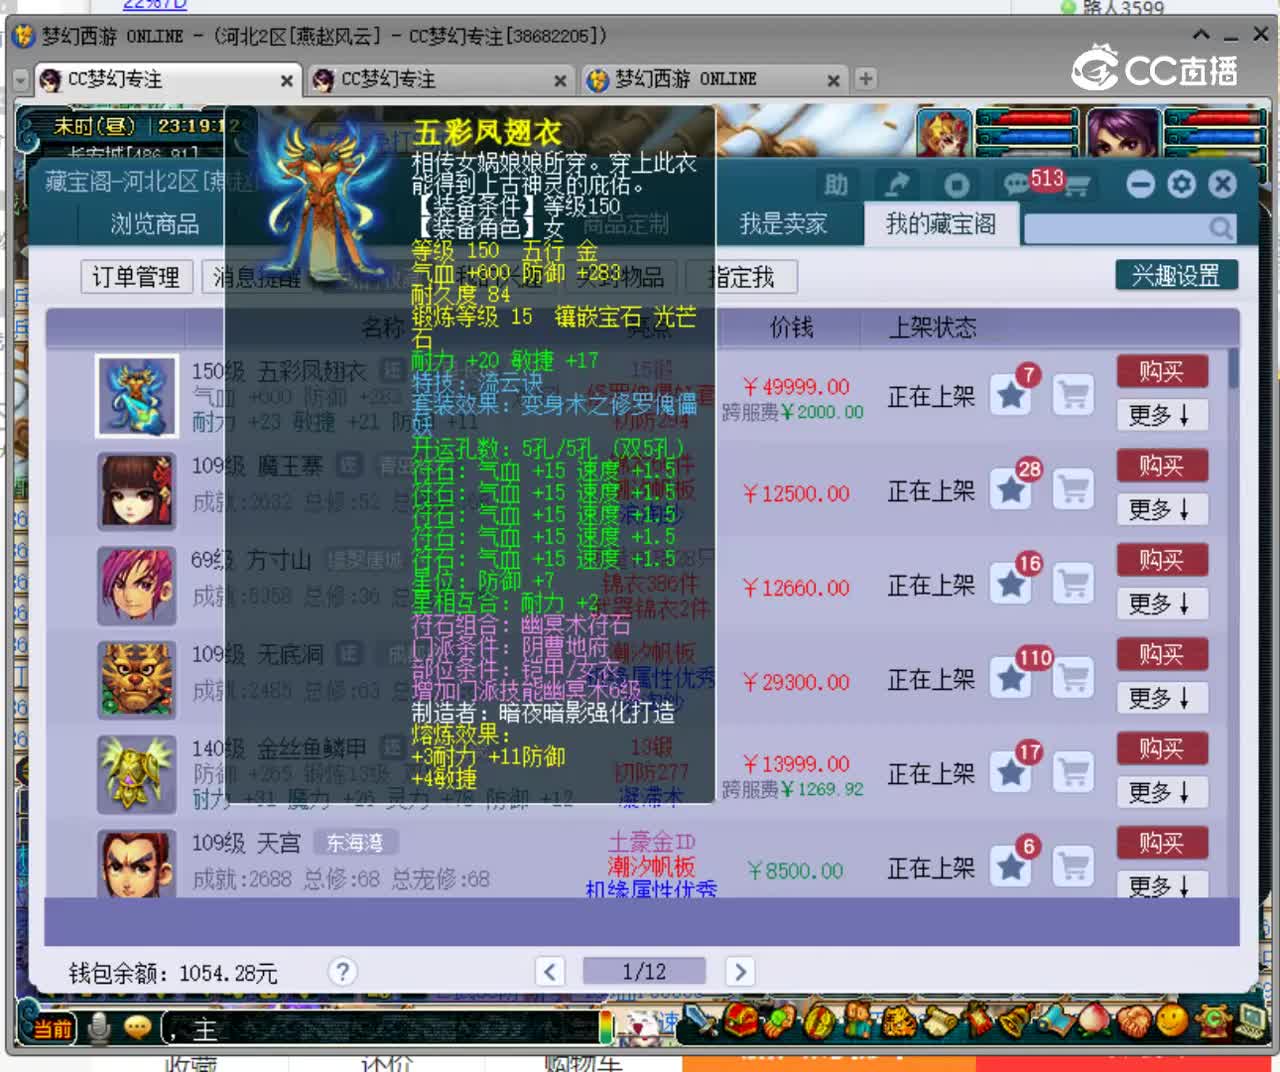Buy the ¥12660 方寸山 character
Viewport: 1280px width, 1072px height.
coord(1162,560)
